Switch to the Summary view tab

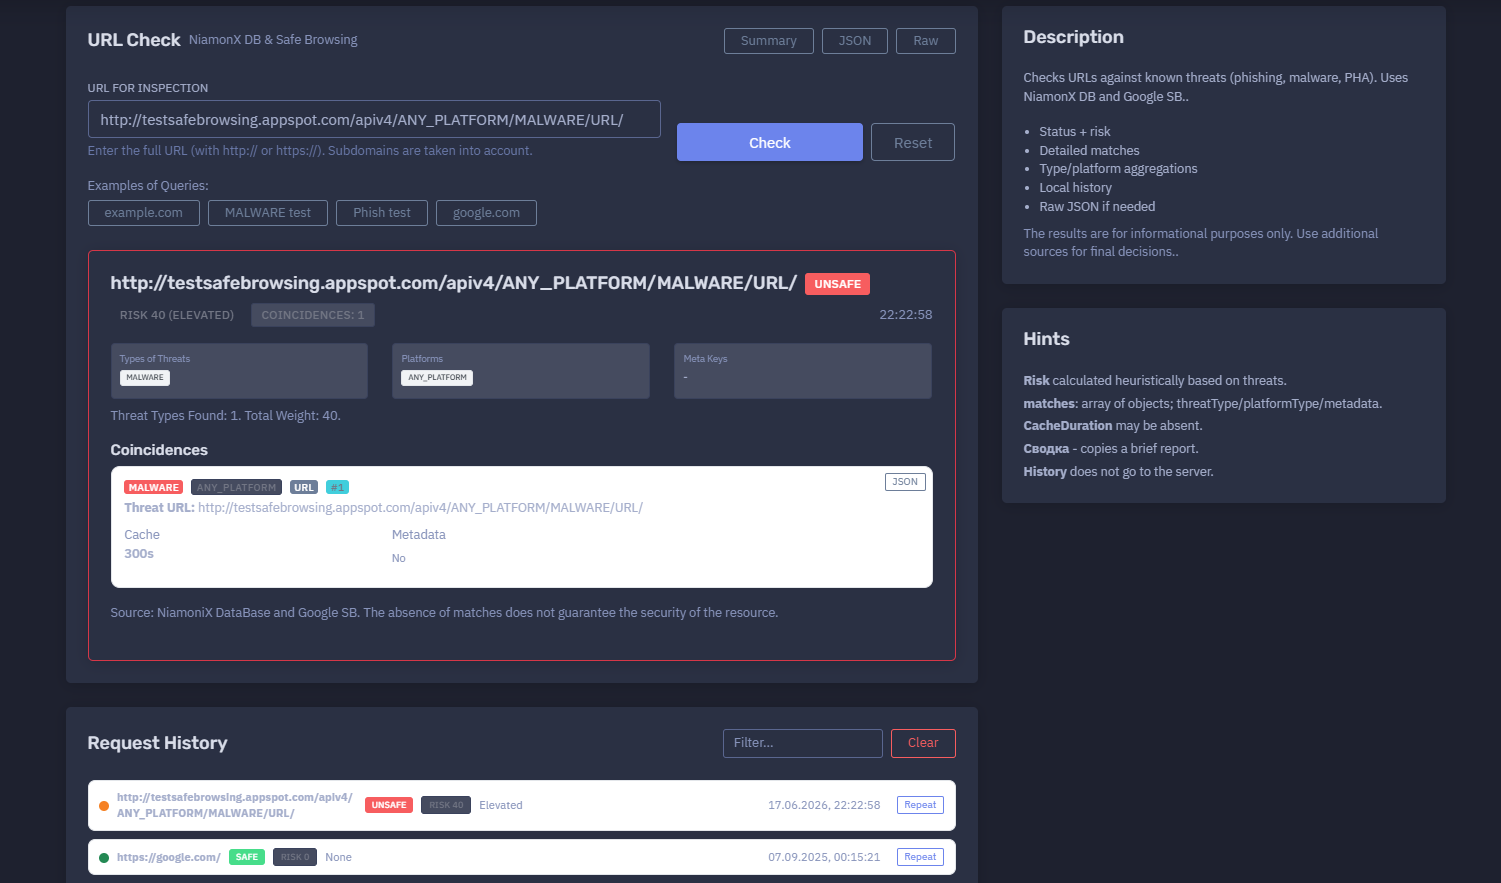pyautogui.click(x=768, y=41)
